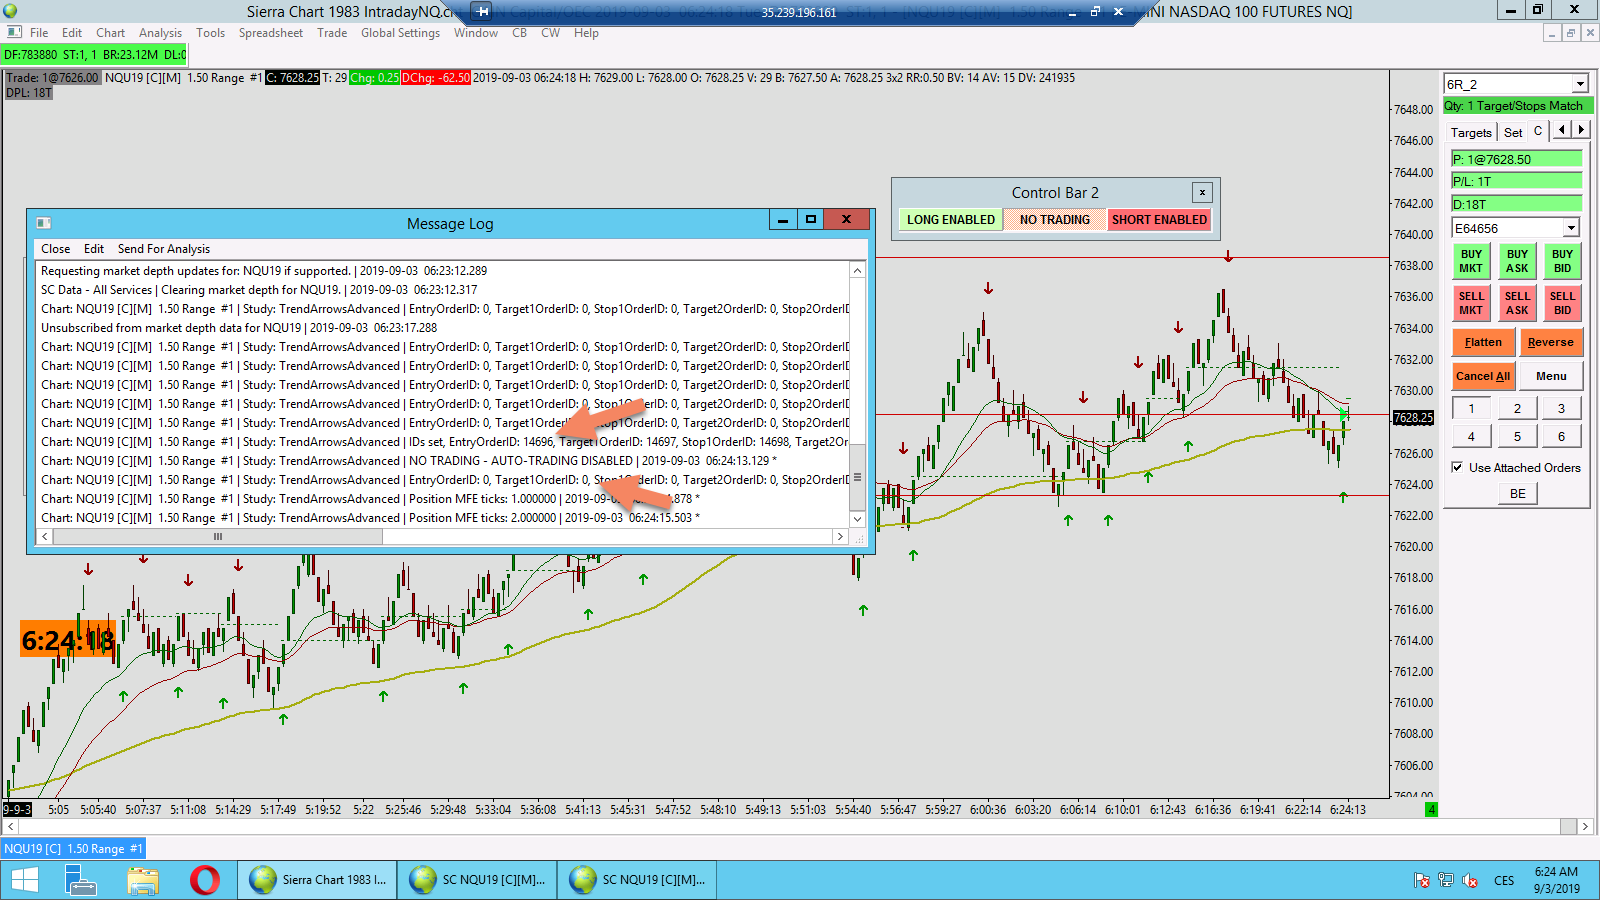This screenshot has height=900, width=1600.
Task: Open Server Manager from taskbar
Action: pos(80,880)
